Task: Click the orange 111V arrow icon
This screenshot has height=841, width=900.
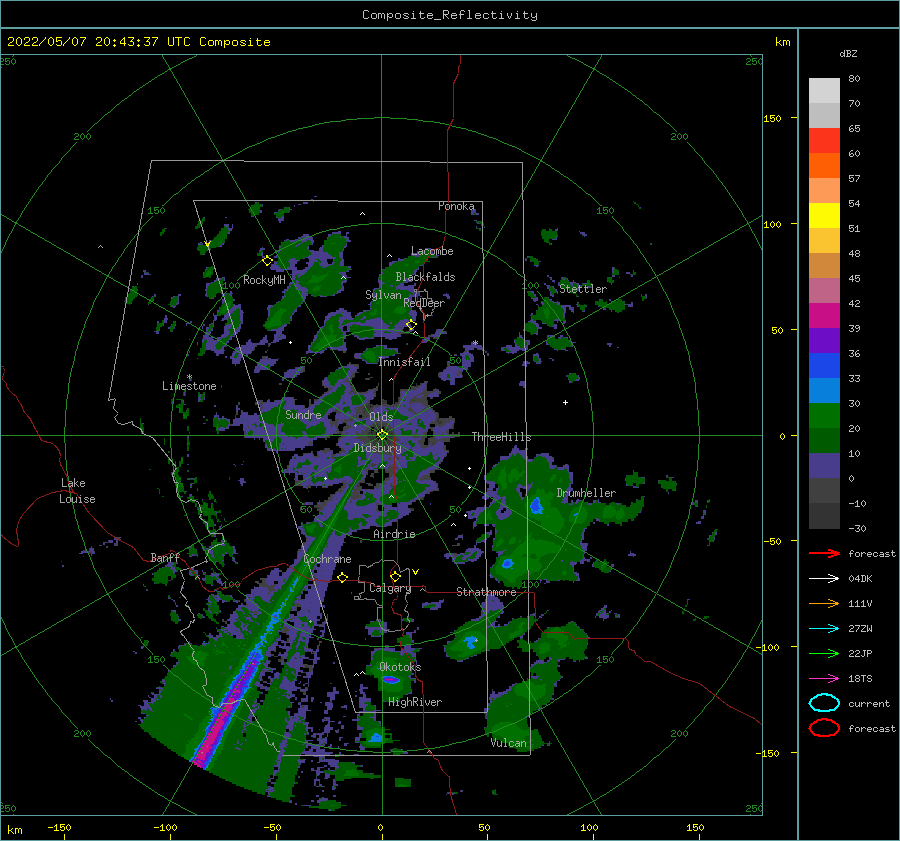Action: point(824,603)
